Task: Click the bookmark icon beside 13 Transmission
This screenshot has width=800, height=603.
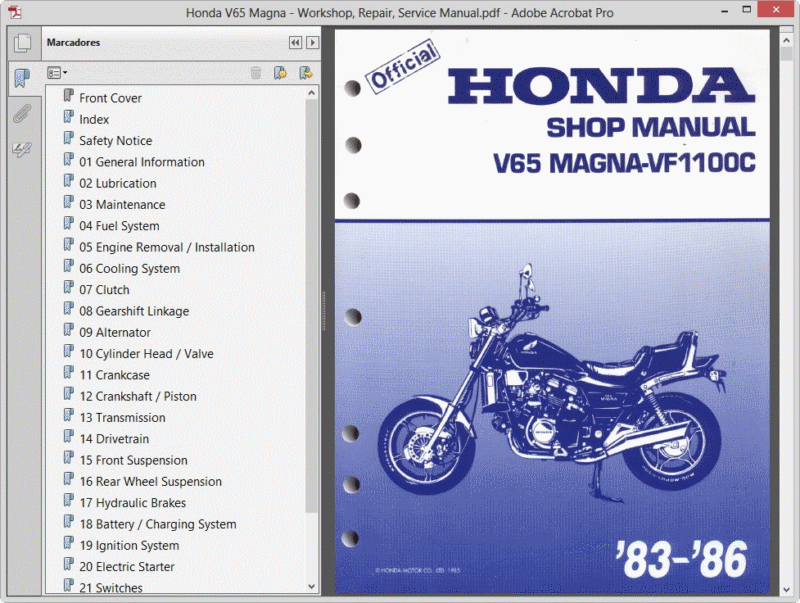Action: 68,415
